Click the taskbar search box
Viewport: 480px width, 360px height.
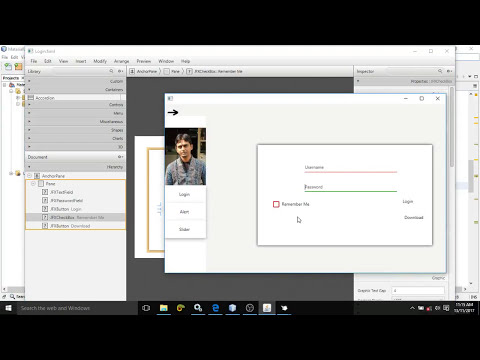click(77, 308)
